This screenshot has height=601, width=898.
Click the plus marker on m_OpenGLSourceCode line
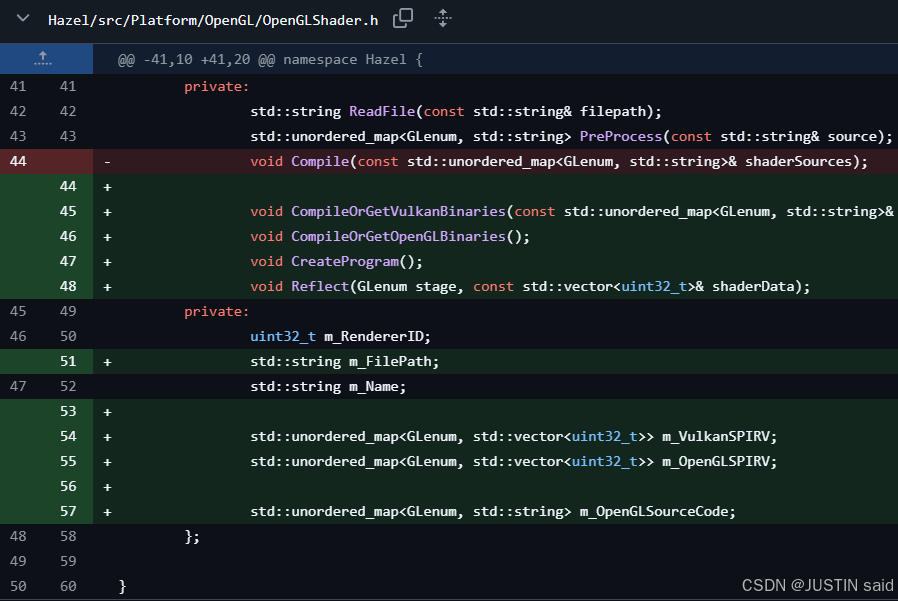(x=107, y=511)
